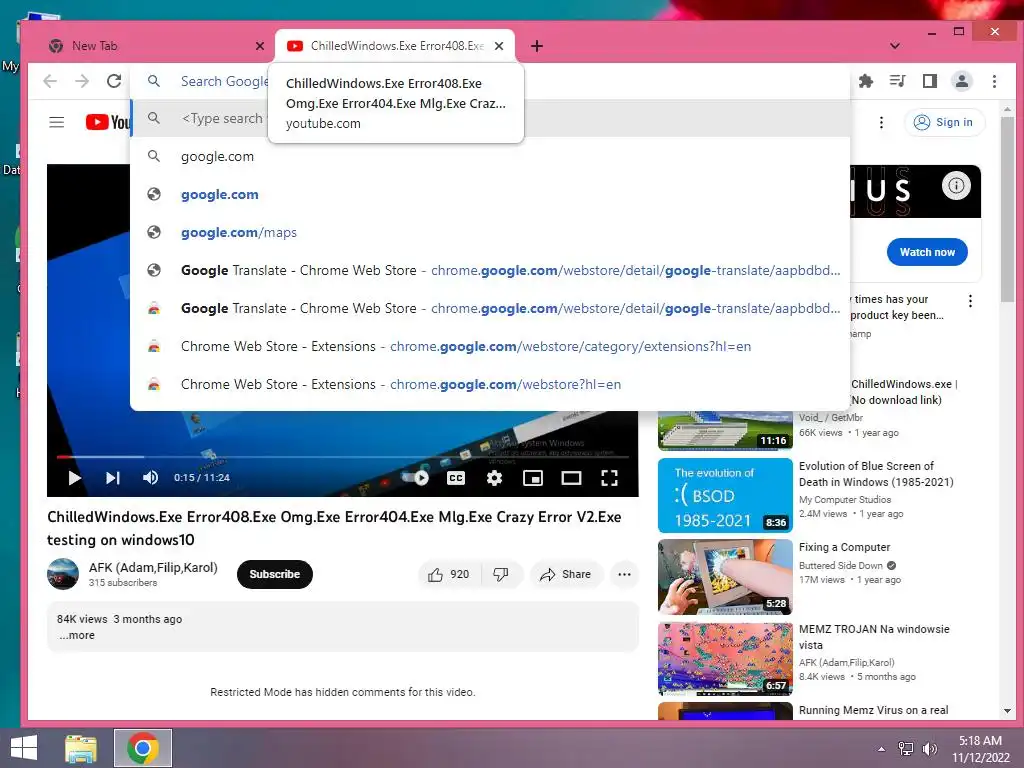
Task: Show hidden system tray icons
Action: 881,749
